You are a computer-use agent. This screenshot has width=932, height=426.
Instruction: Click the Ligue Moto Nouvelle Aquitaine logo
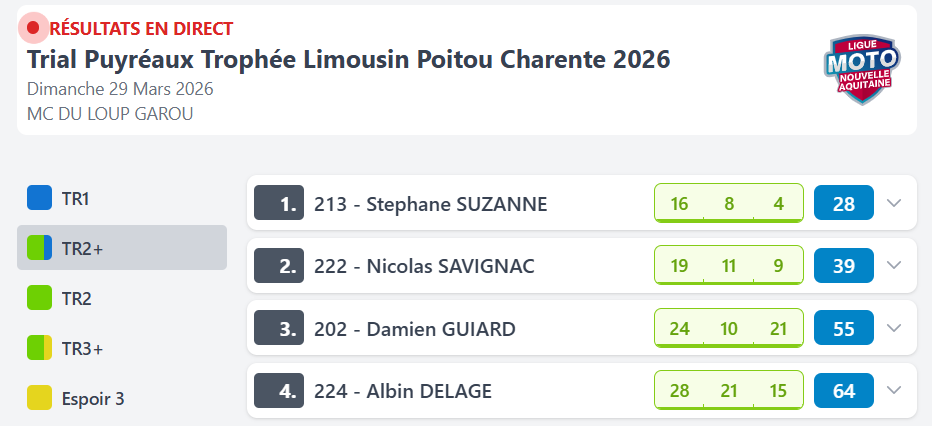861,68
